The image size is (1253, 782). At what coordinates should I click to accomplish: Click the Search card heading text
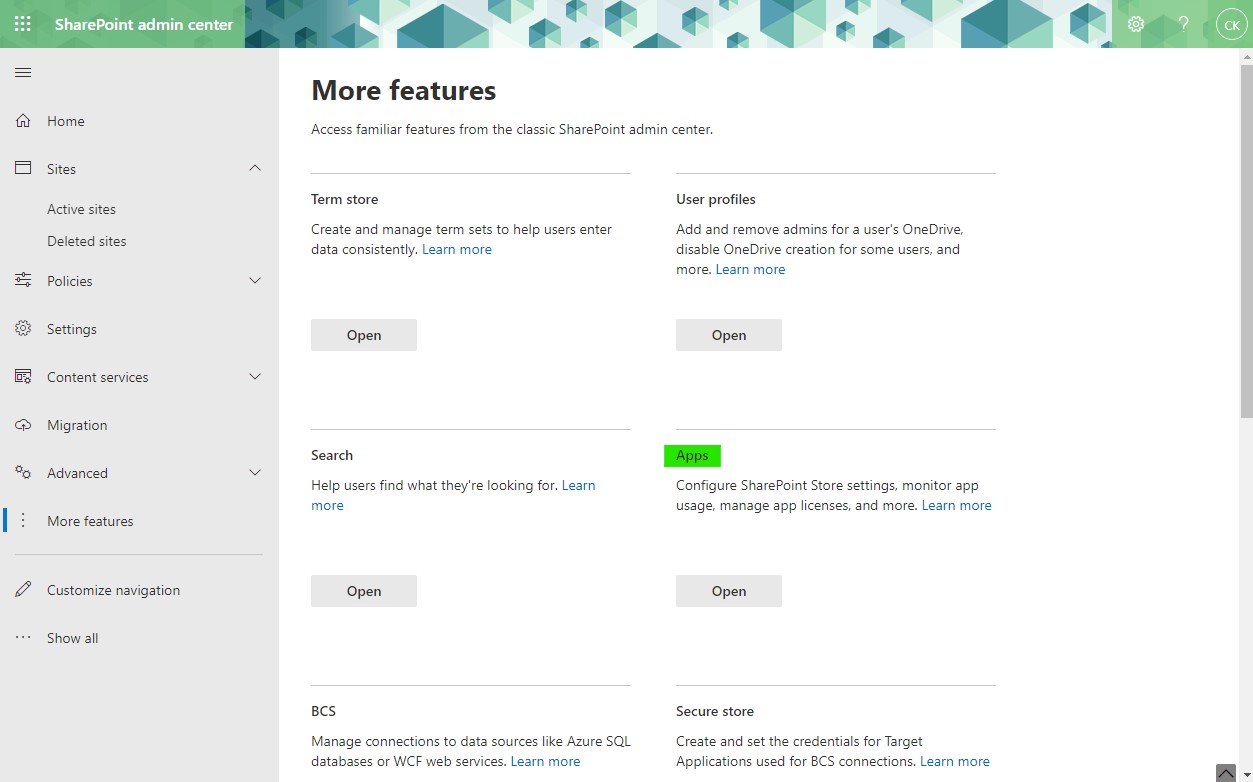click(x=332, y=455)
